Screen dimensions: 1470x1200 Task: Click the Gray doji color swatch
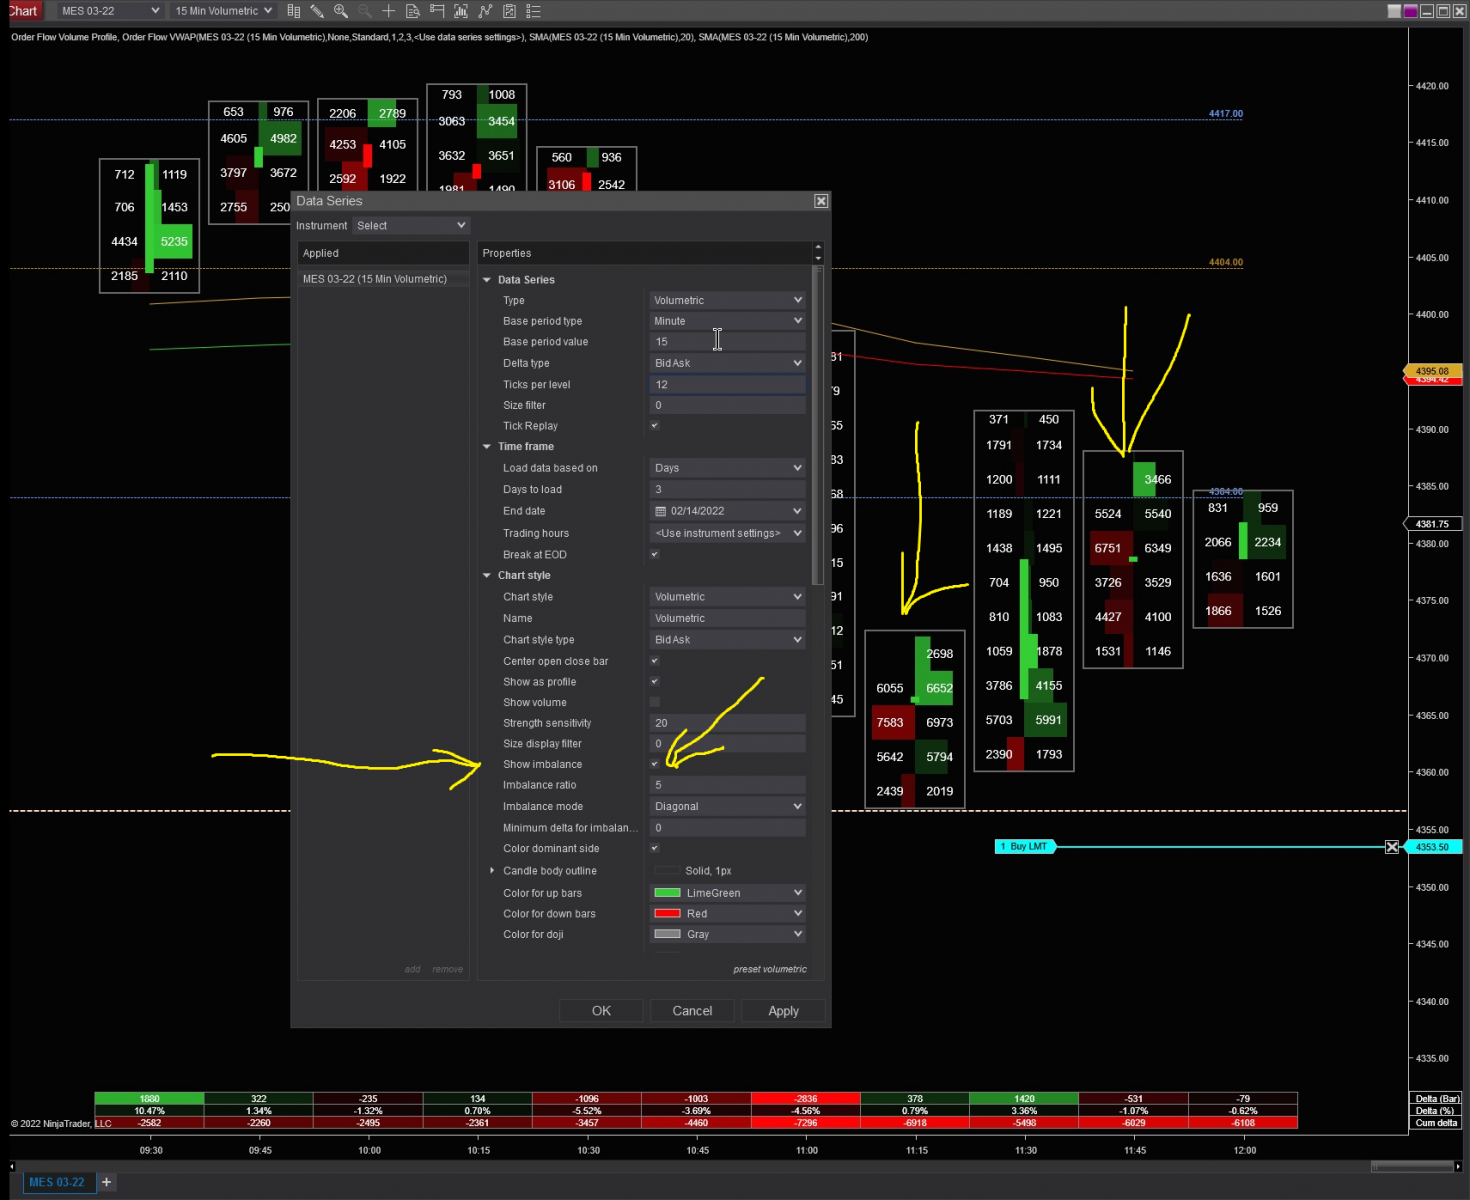pos(667,934)
